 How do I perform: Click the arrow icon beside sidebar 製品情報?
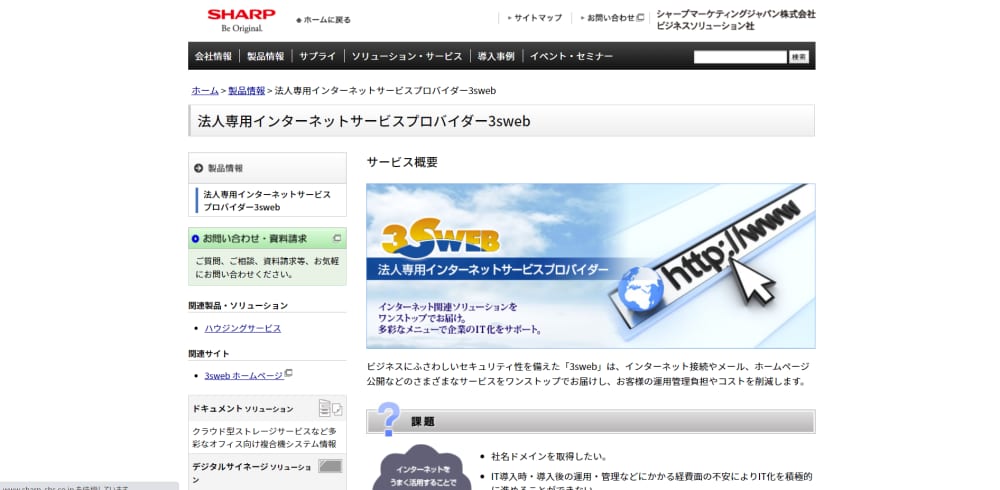point(198,168)
